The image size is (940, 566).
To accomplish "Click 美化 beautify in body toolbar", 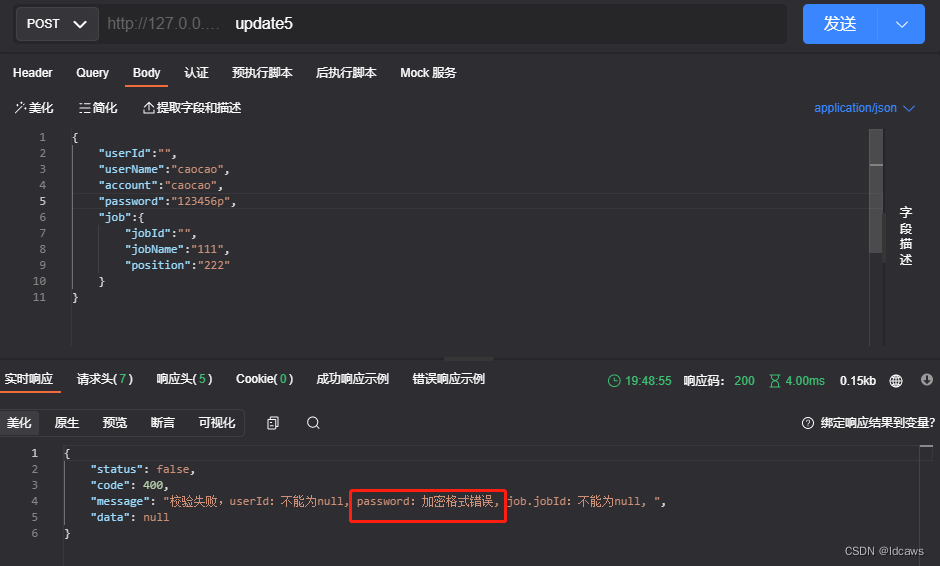I will pos(34,108).
